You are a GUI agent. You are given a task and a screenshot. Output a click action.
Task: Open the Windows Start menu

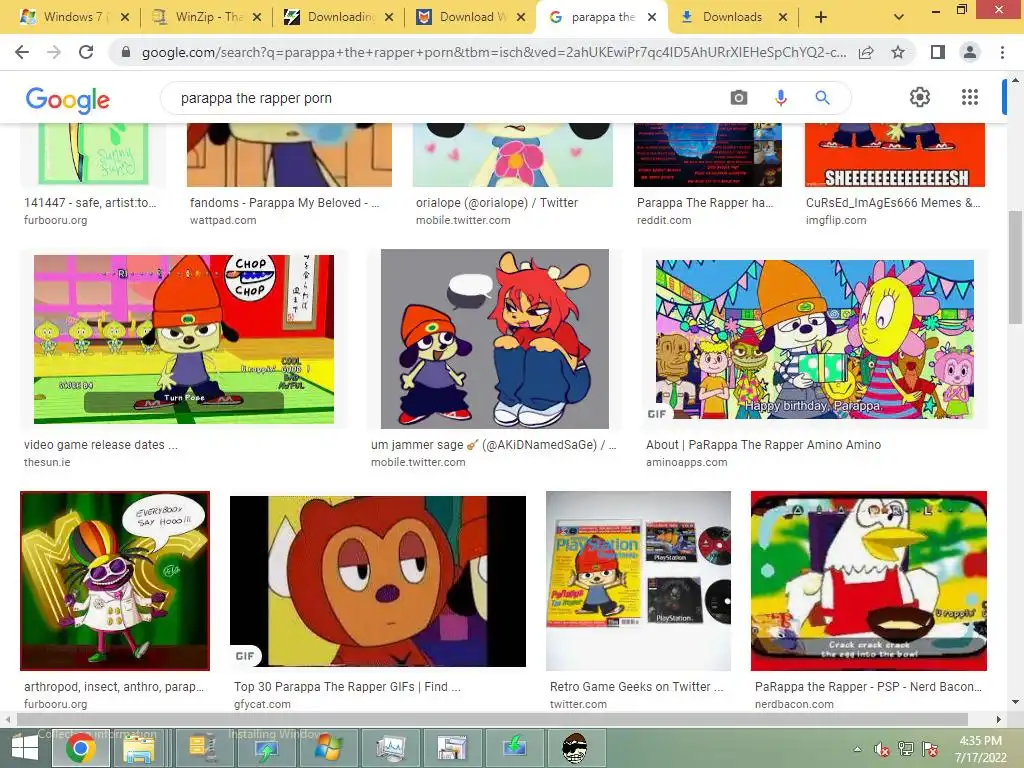pyautogui.click(x=25, y=748)
